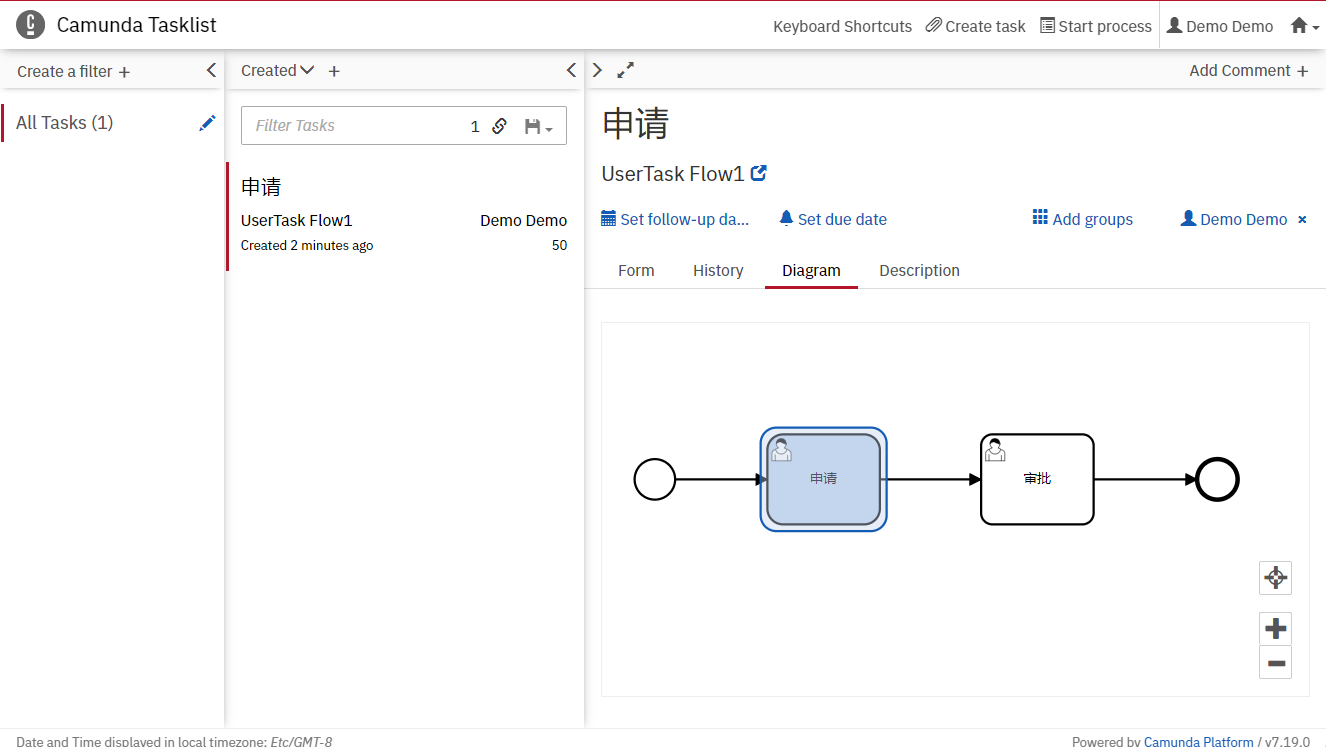Image resolution: width=1326 pixels, height=747 pixels.
Task: Click Set due date bell
Action: (833, 219)
